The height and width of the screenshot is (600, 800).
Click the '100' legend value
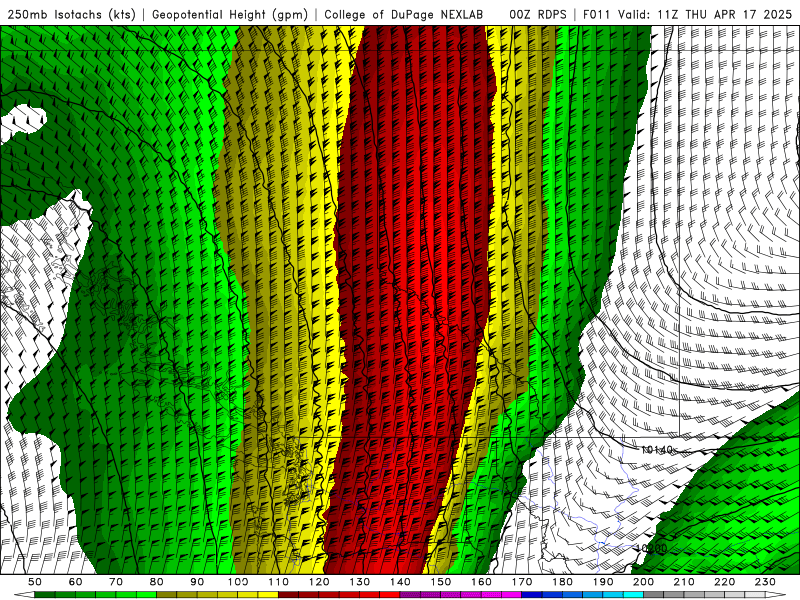pos(238,582)
